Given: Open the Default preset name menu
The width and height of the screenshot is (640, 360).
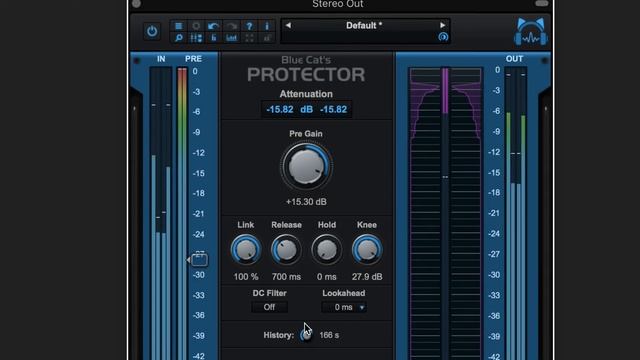Looking at the screenshot, I should pos(364,25).
